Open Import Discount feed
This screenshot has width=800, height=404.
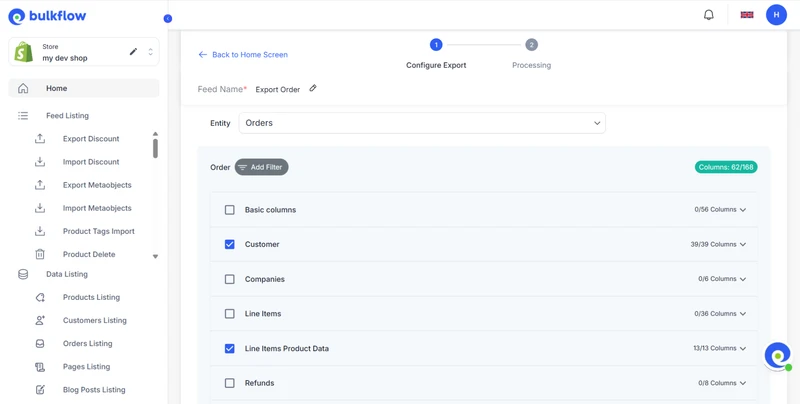91,162
